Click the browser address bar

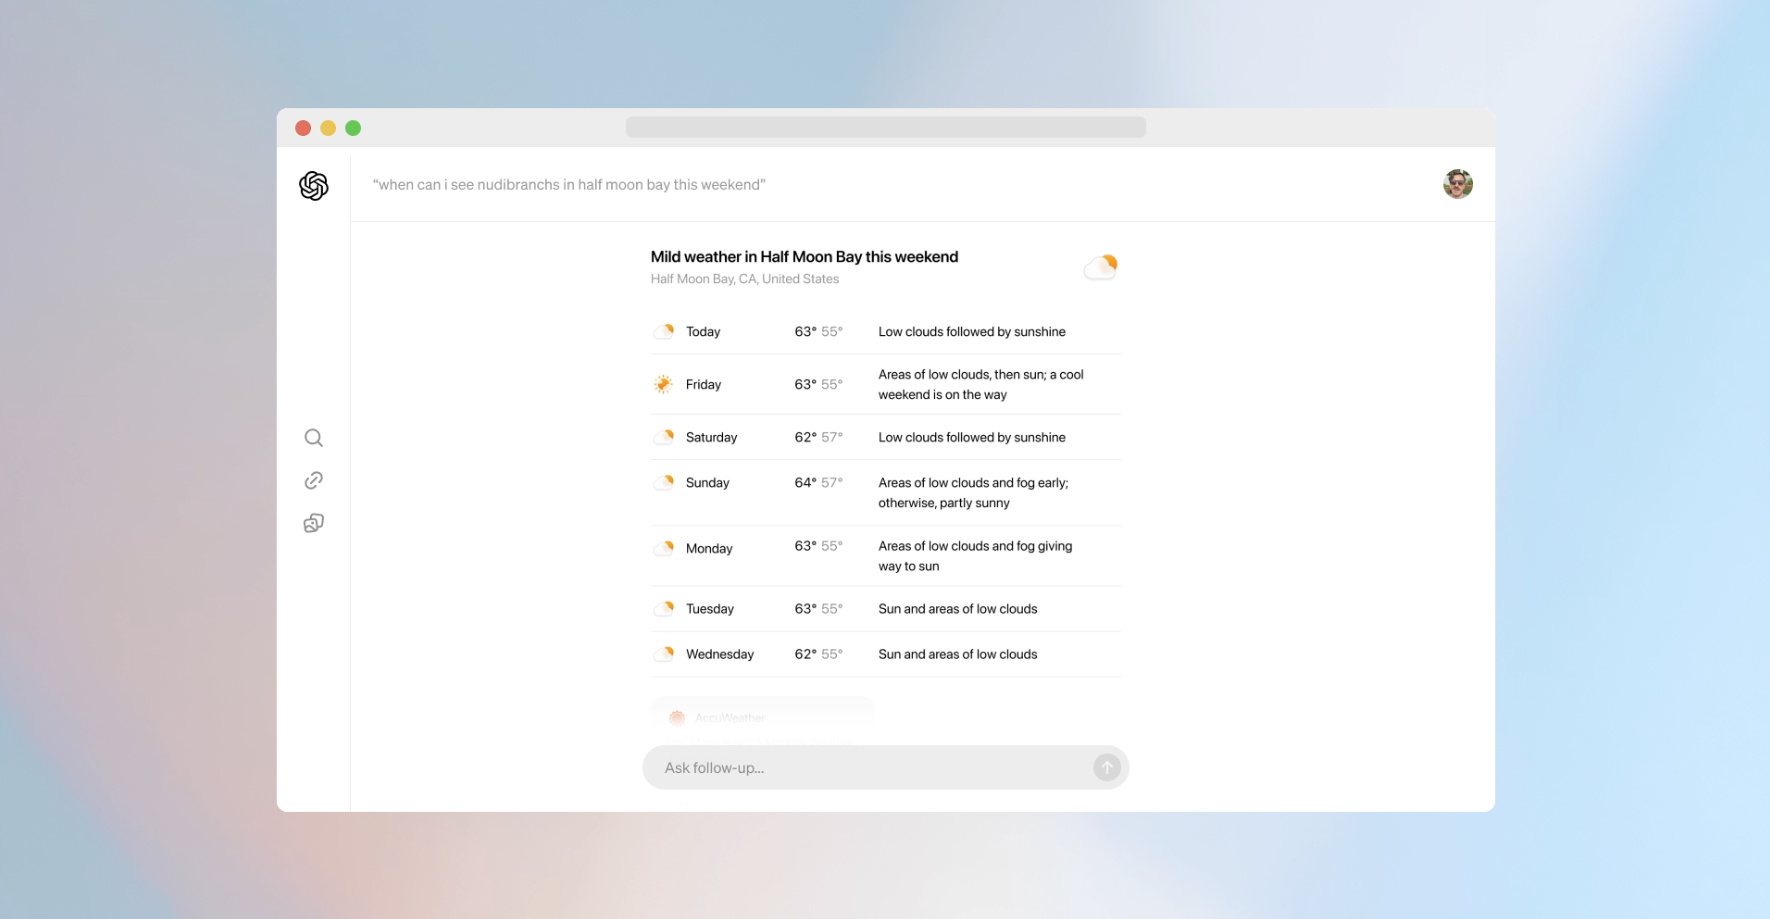[x=885, y=127]
